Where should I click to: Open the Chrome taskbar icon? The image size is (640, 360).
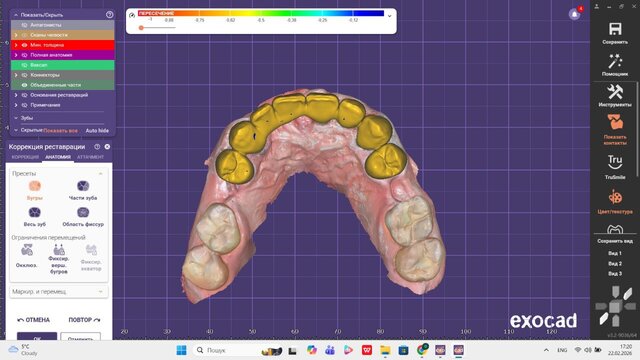tap(422, 350)
